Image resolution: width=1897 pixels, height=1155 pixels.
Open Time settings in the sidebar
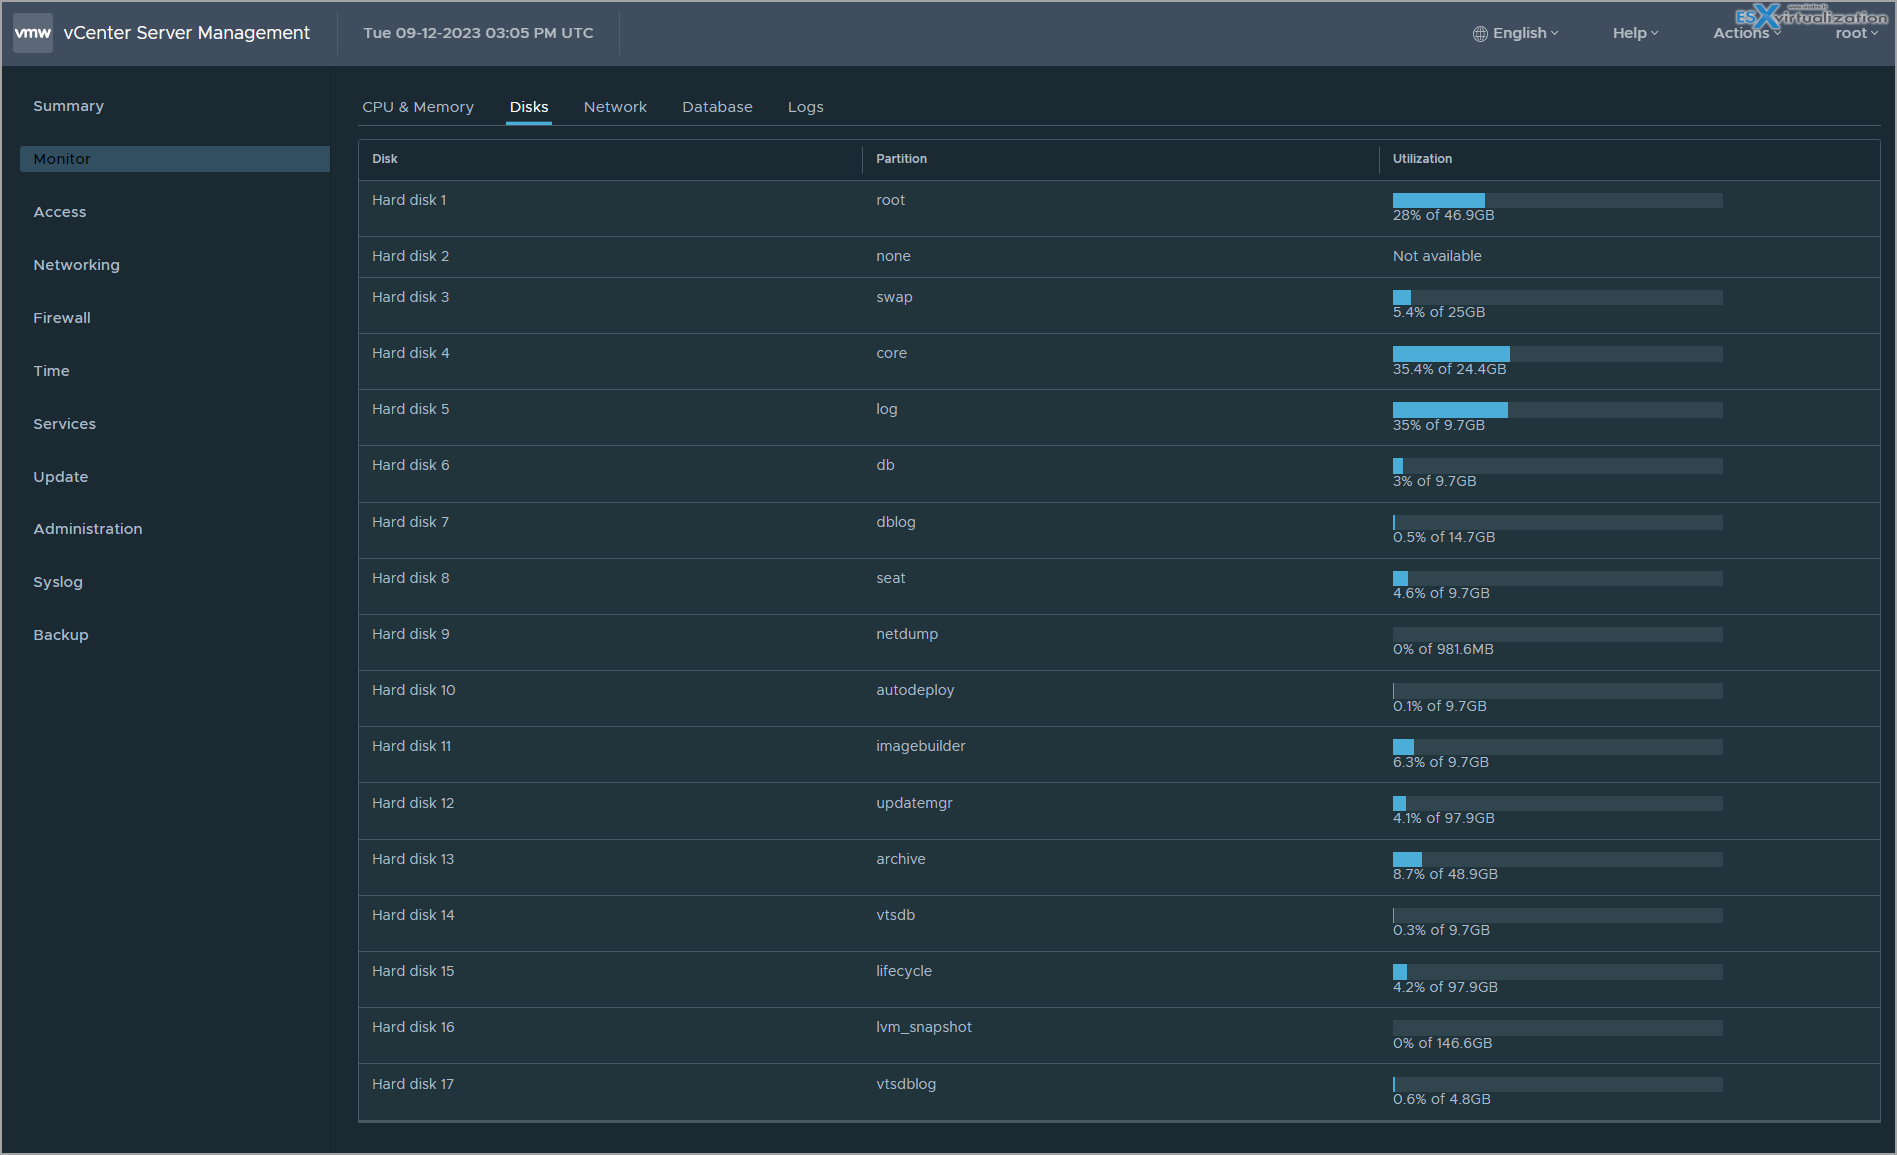(51, 371)
